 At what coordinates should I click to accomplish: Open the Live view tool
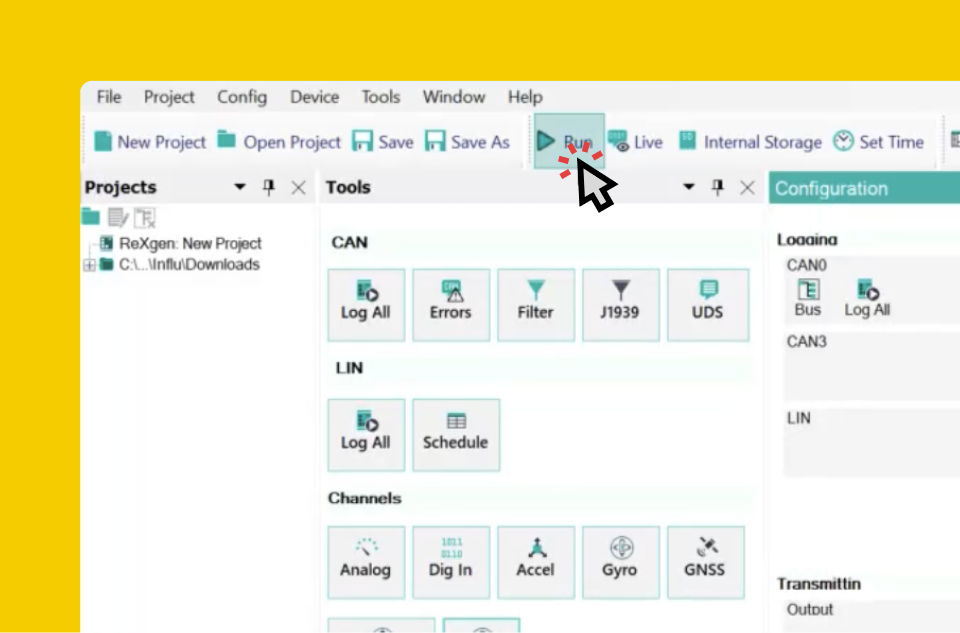[x=636, y=142]
